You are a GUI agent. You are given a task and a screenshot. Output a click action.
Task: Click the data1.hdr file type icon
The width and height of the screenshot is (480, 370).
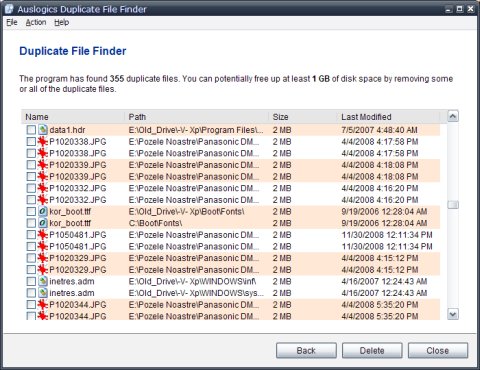(x=43, y=130)
